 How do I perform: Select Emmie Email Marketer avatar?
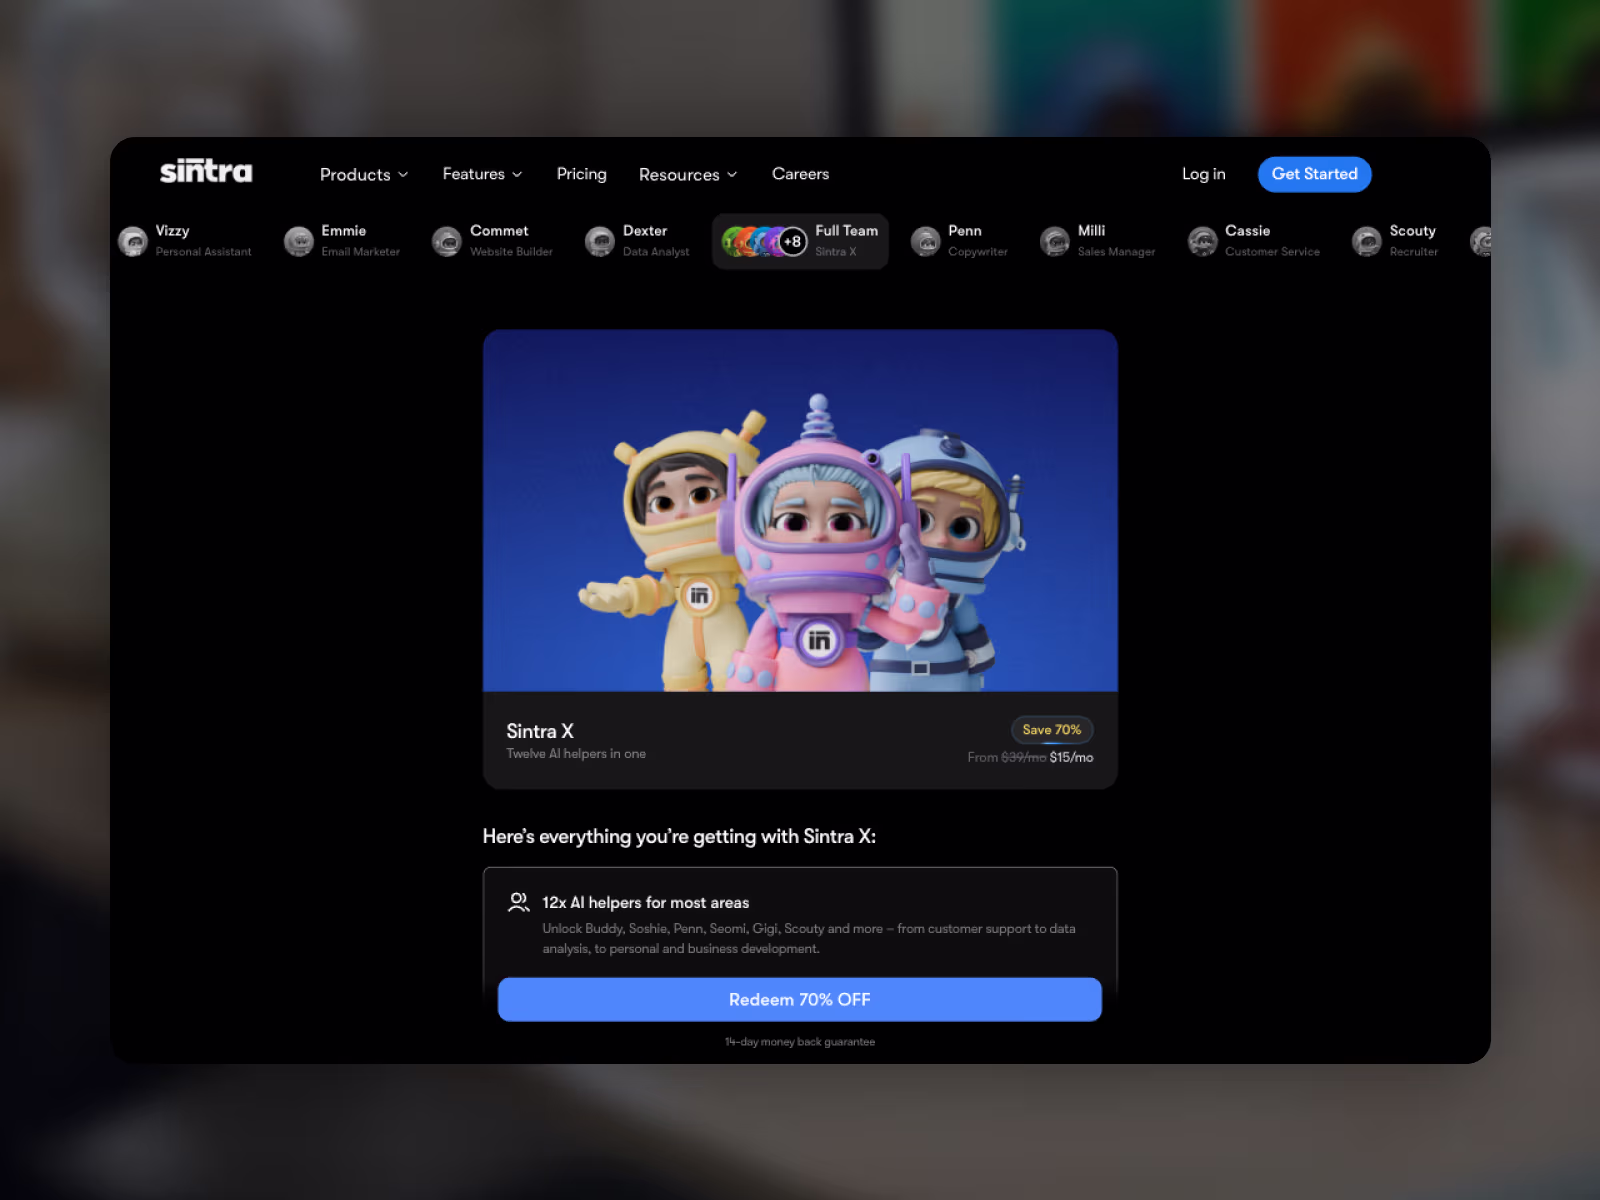point(299,241)
